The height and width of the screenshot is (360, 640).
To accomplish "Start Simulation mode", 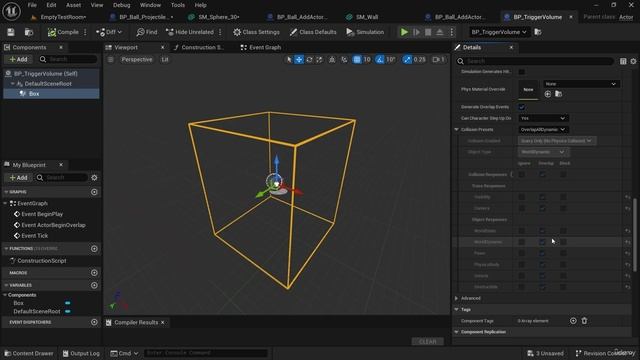I will pos(365,32).
